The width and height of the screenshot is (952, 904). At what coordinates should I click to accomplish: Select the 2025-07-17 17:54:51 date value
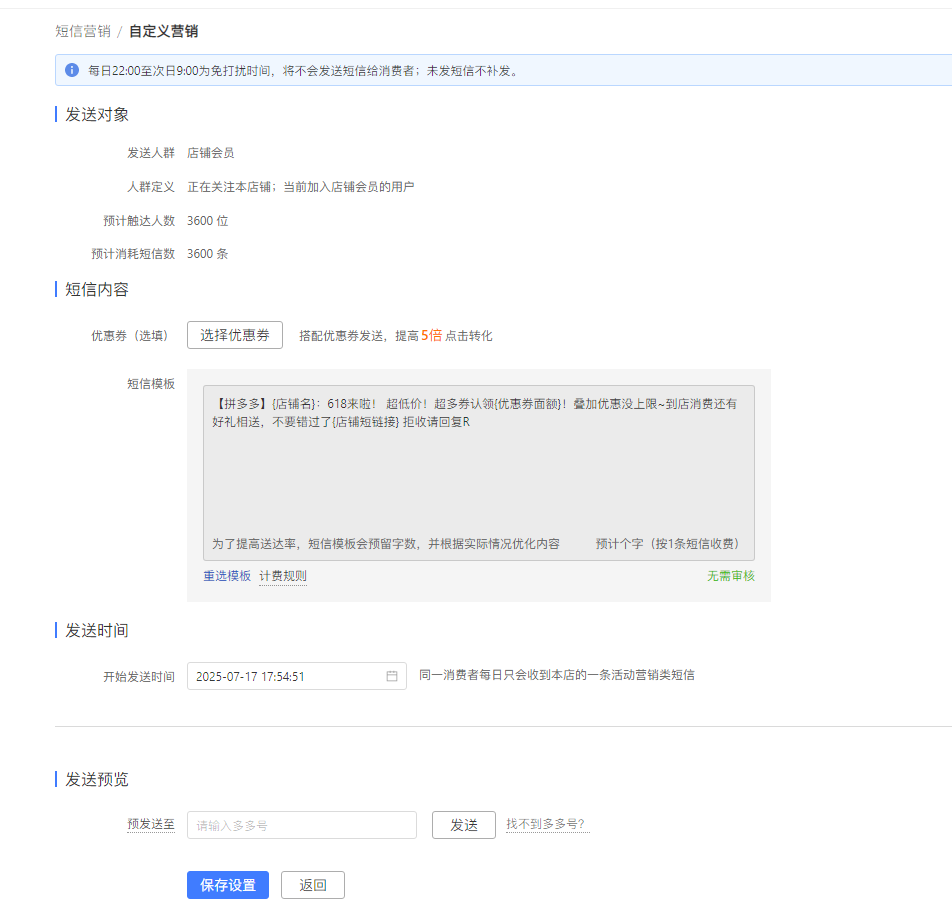click(250, 676)
